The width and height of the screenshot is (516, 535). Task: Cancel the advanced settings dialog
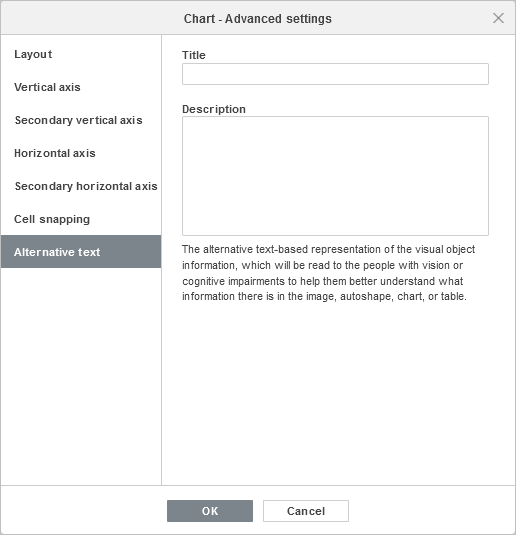click(306, 511)
